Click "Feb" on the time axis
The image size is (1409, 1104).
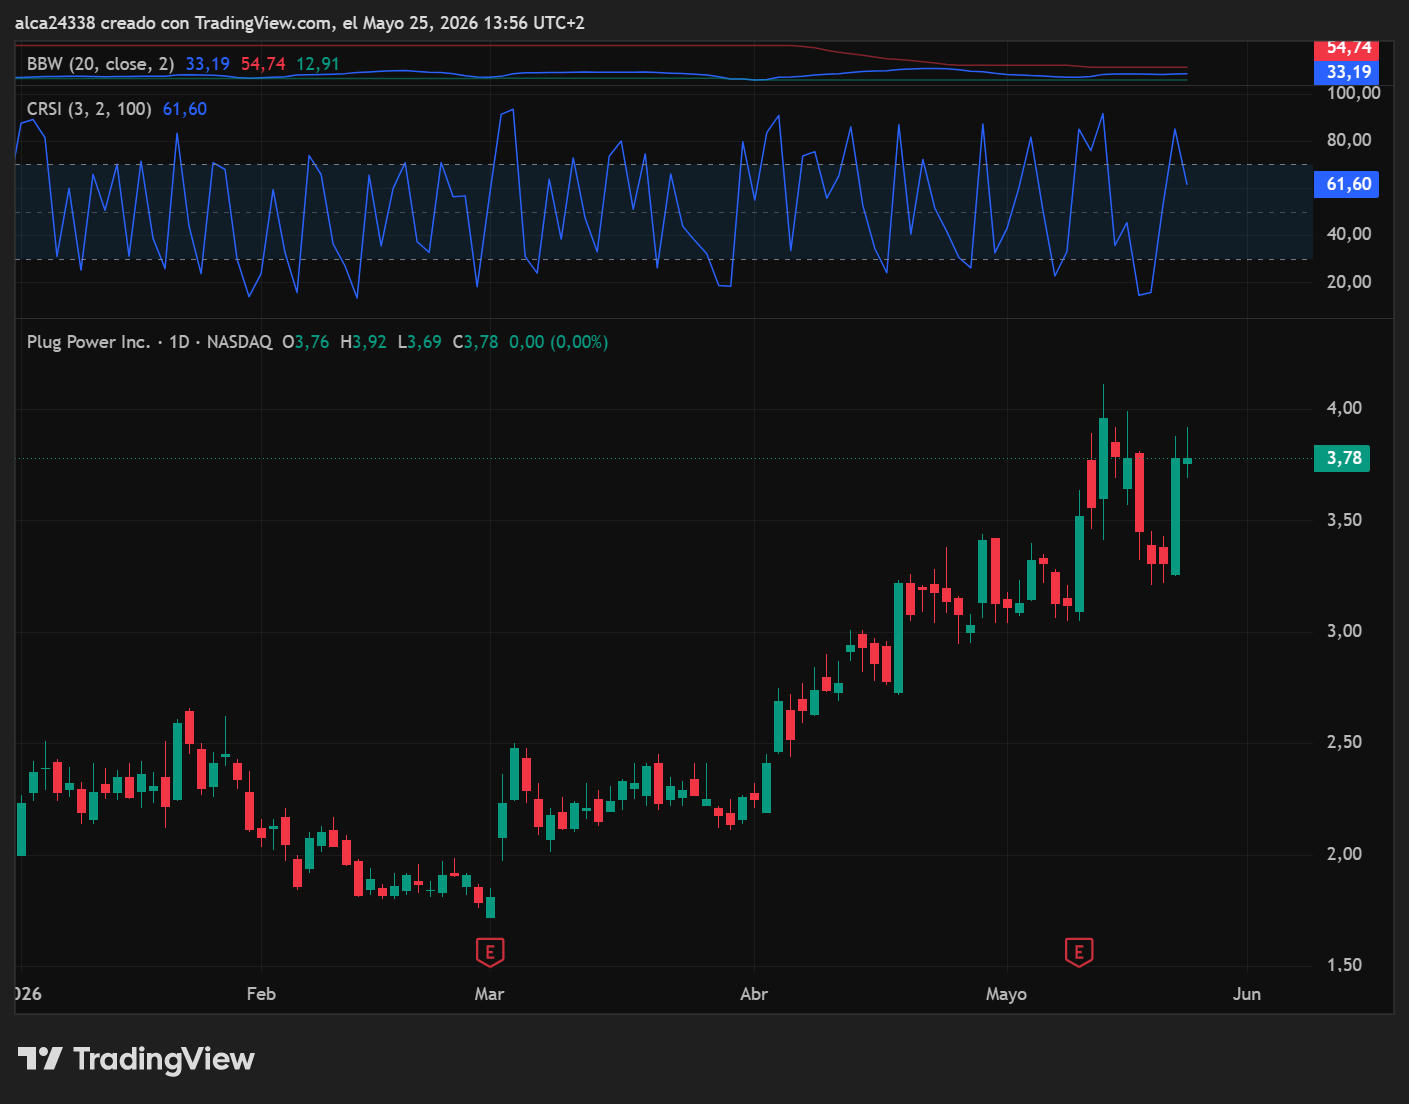tap(261, 994)
